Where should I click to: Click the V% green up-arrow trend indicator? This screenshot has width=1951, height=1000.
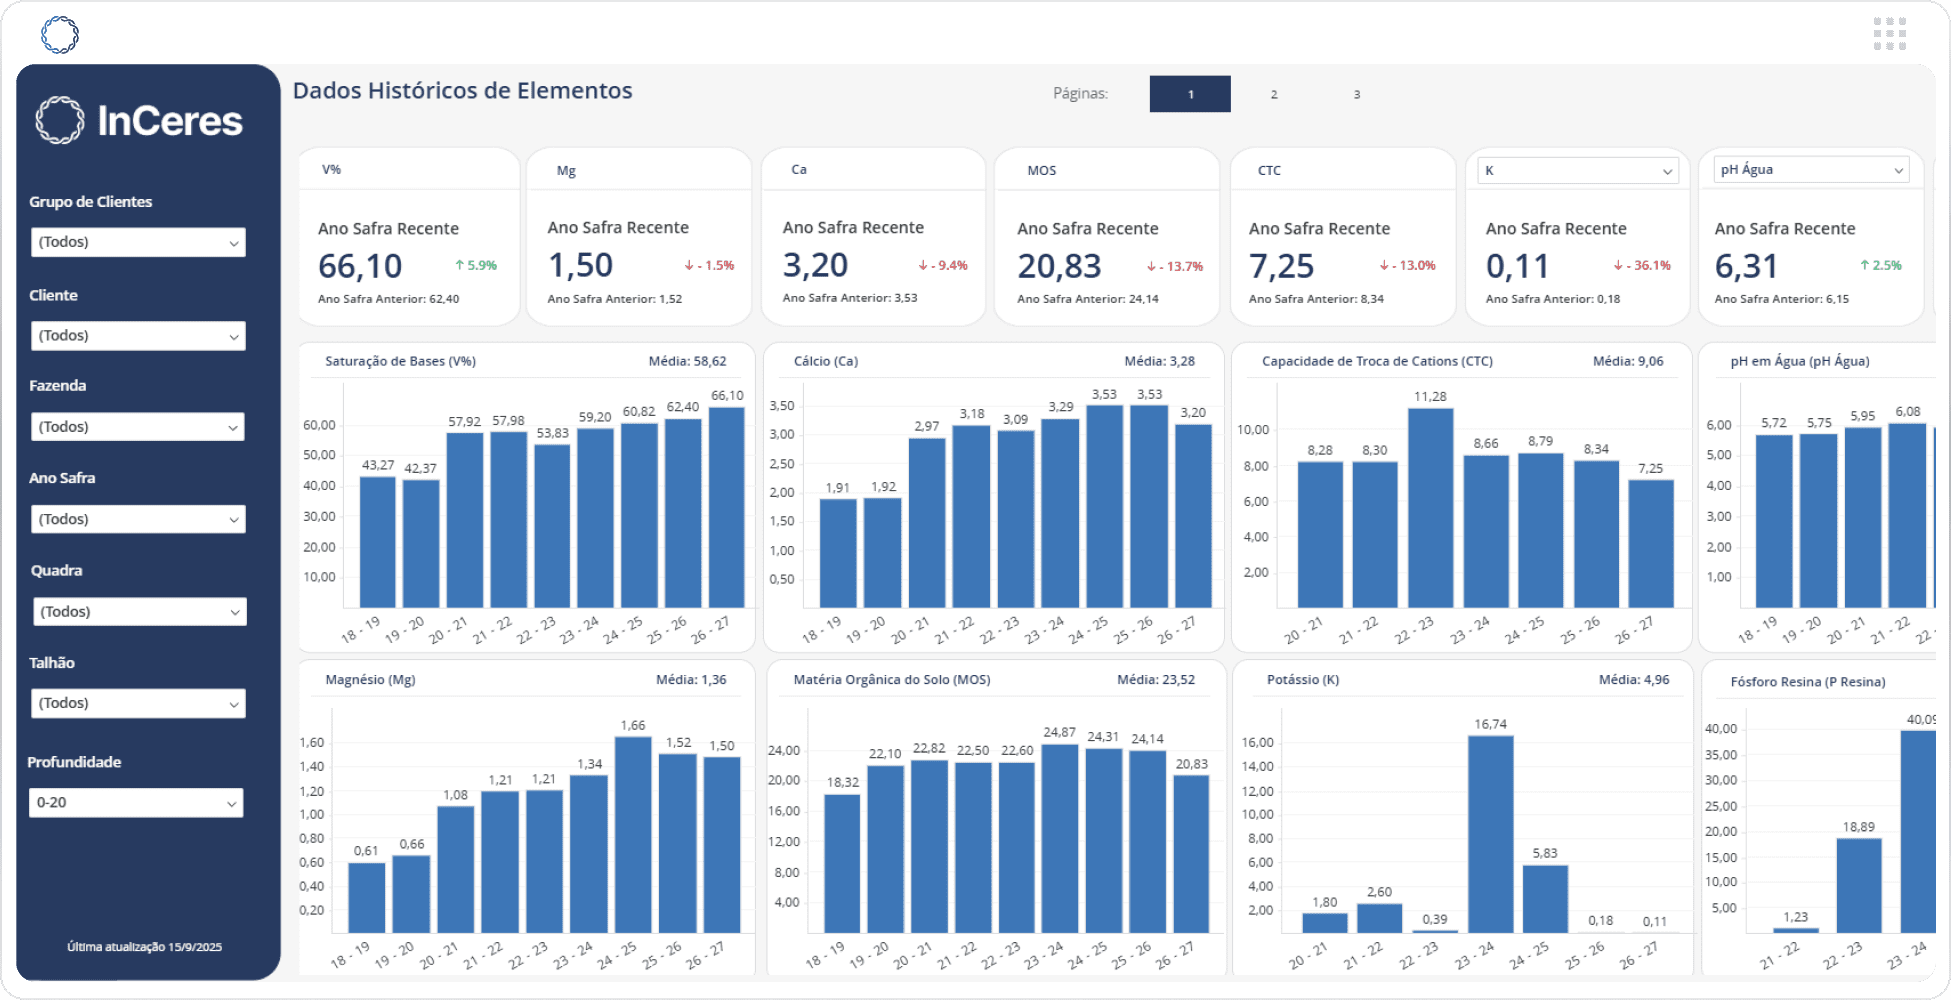click(476, 266)
